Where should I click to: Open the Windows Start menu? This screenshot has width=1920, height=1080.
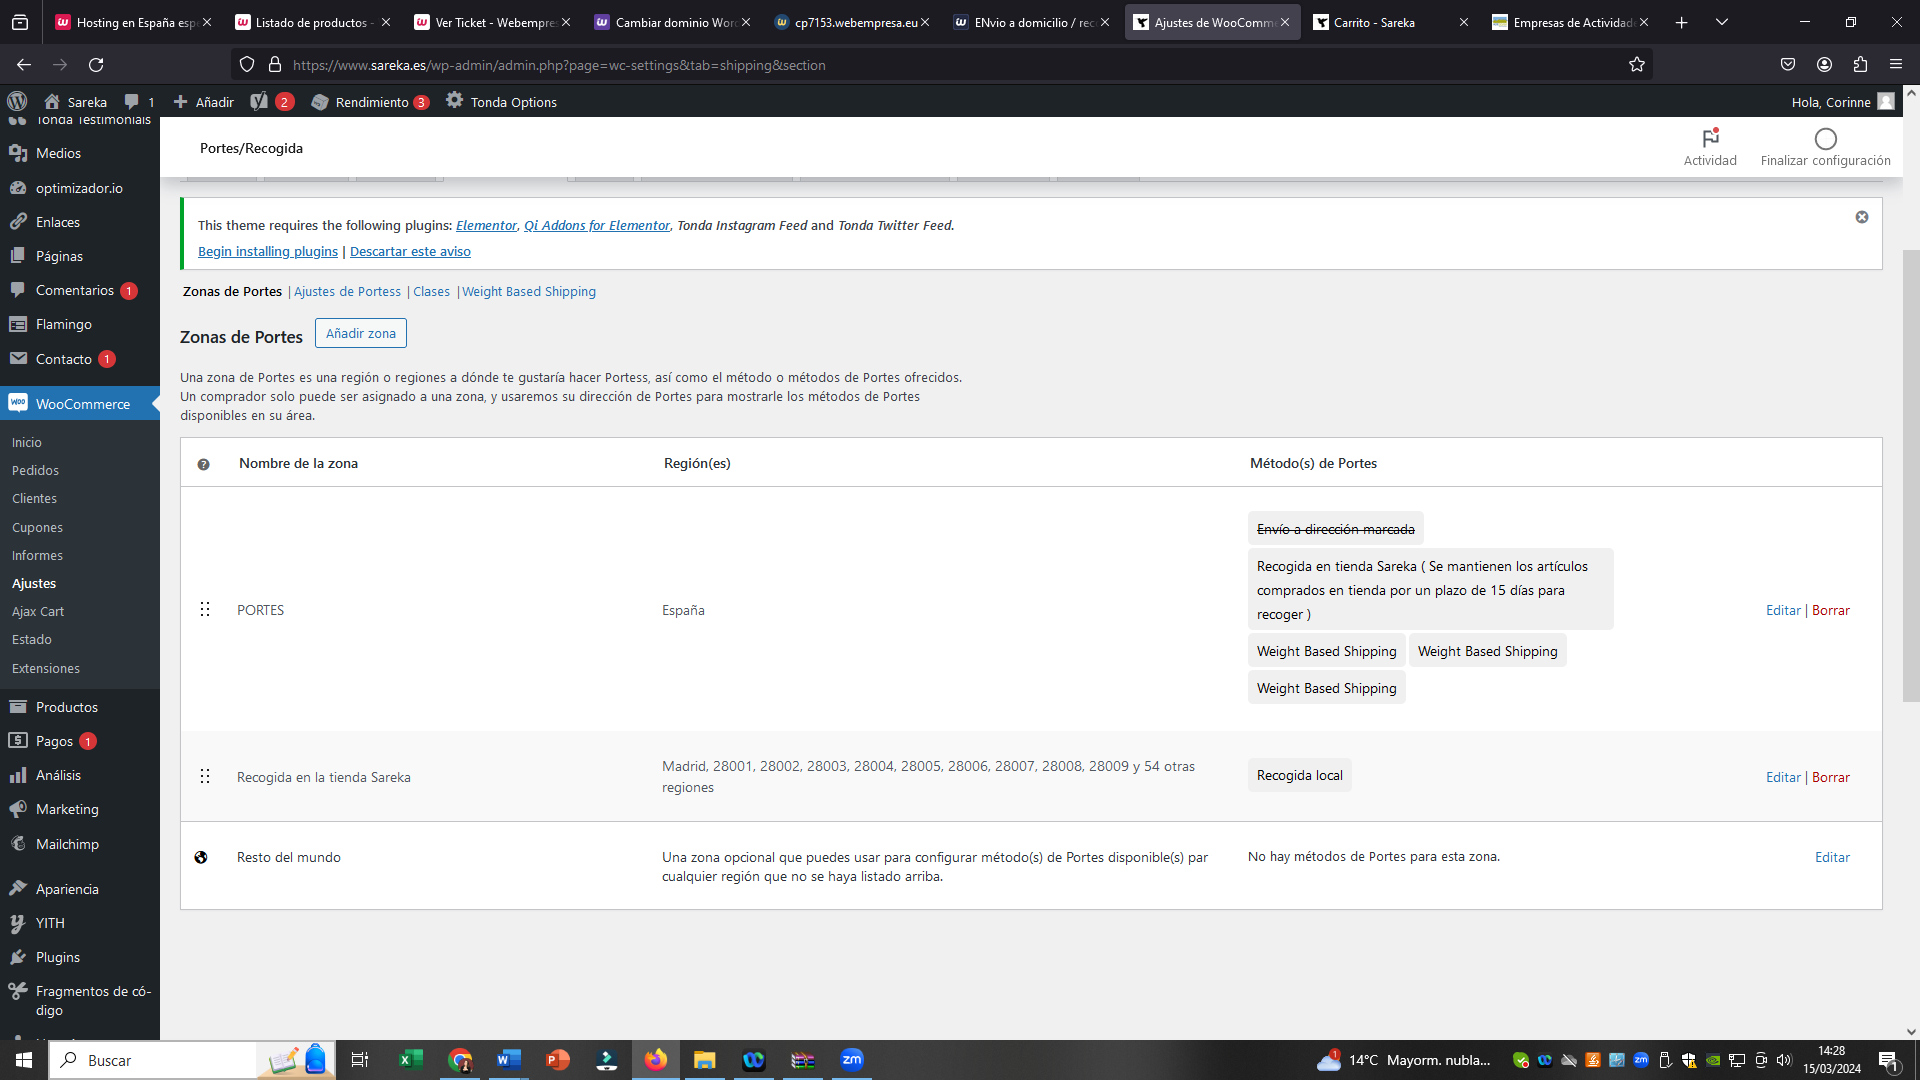click(24, 1060)
